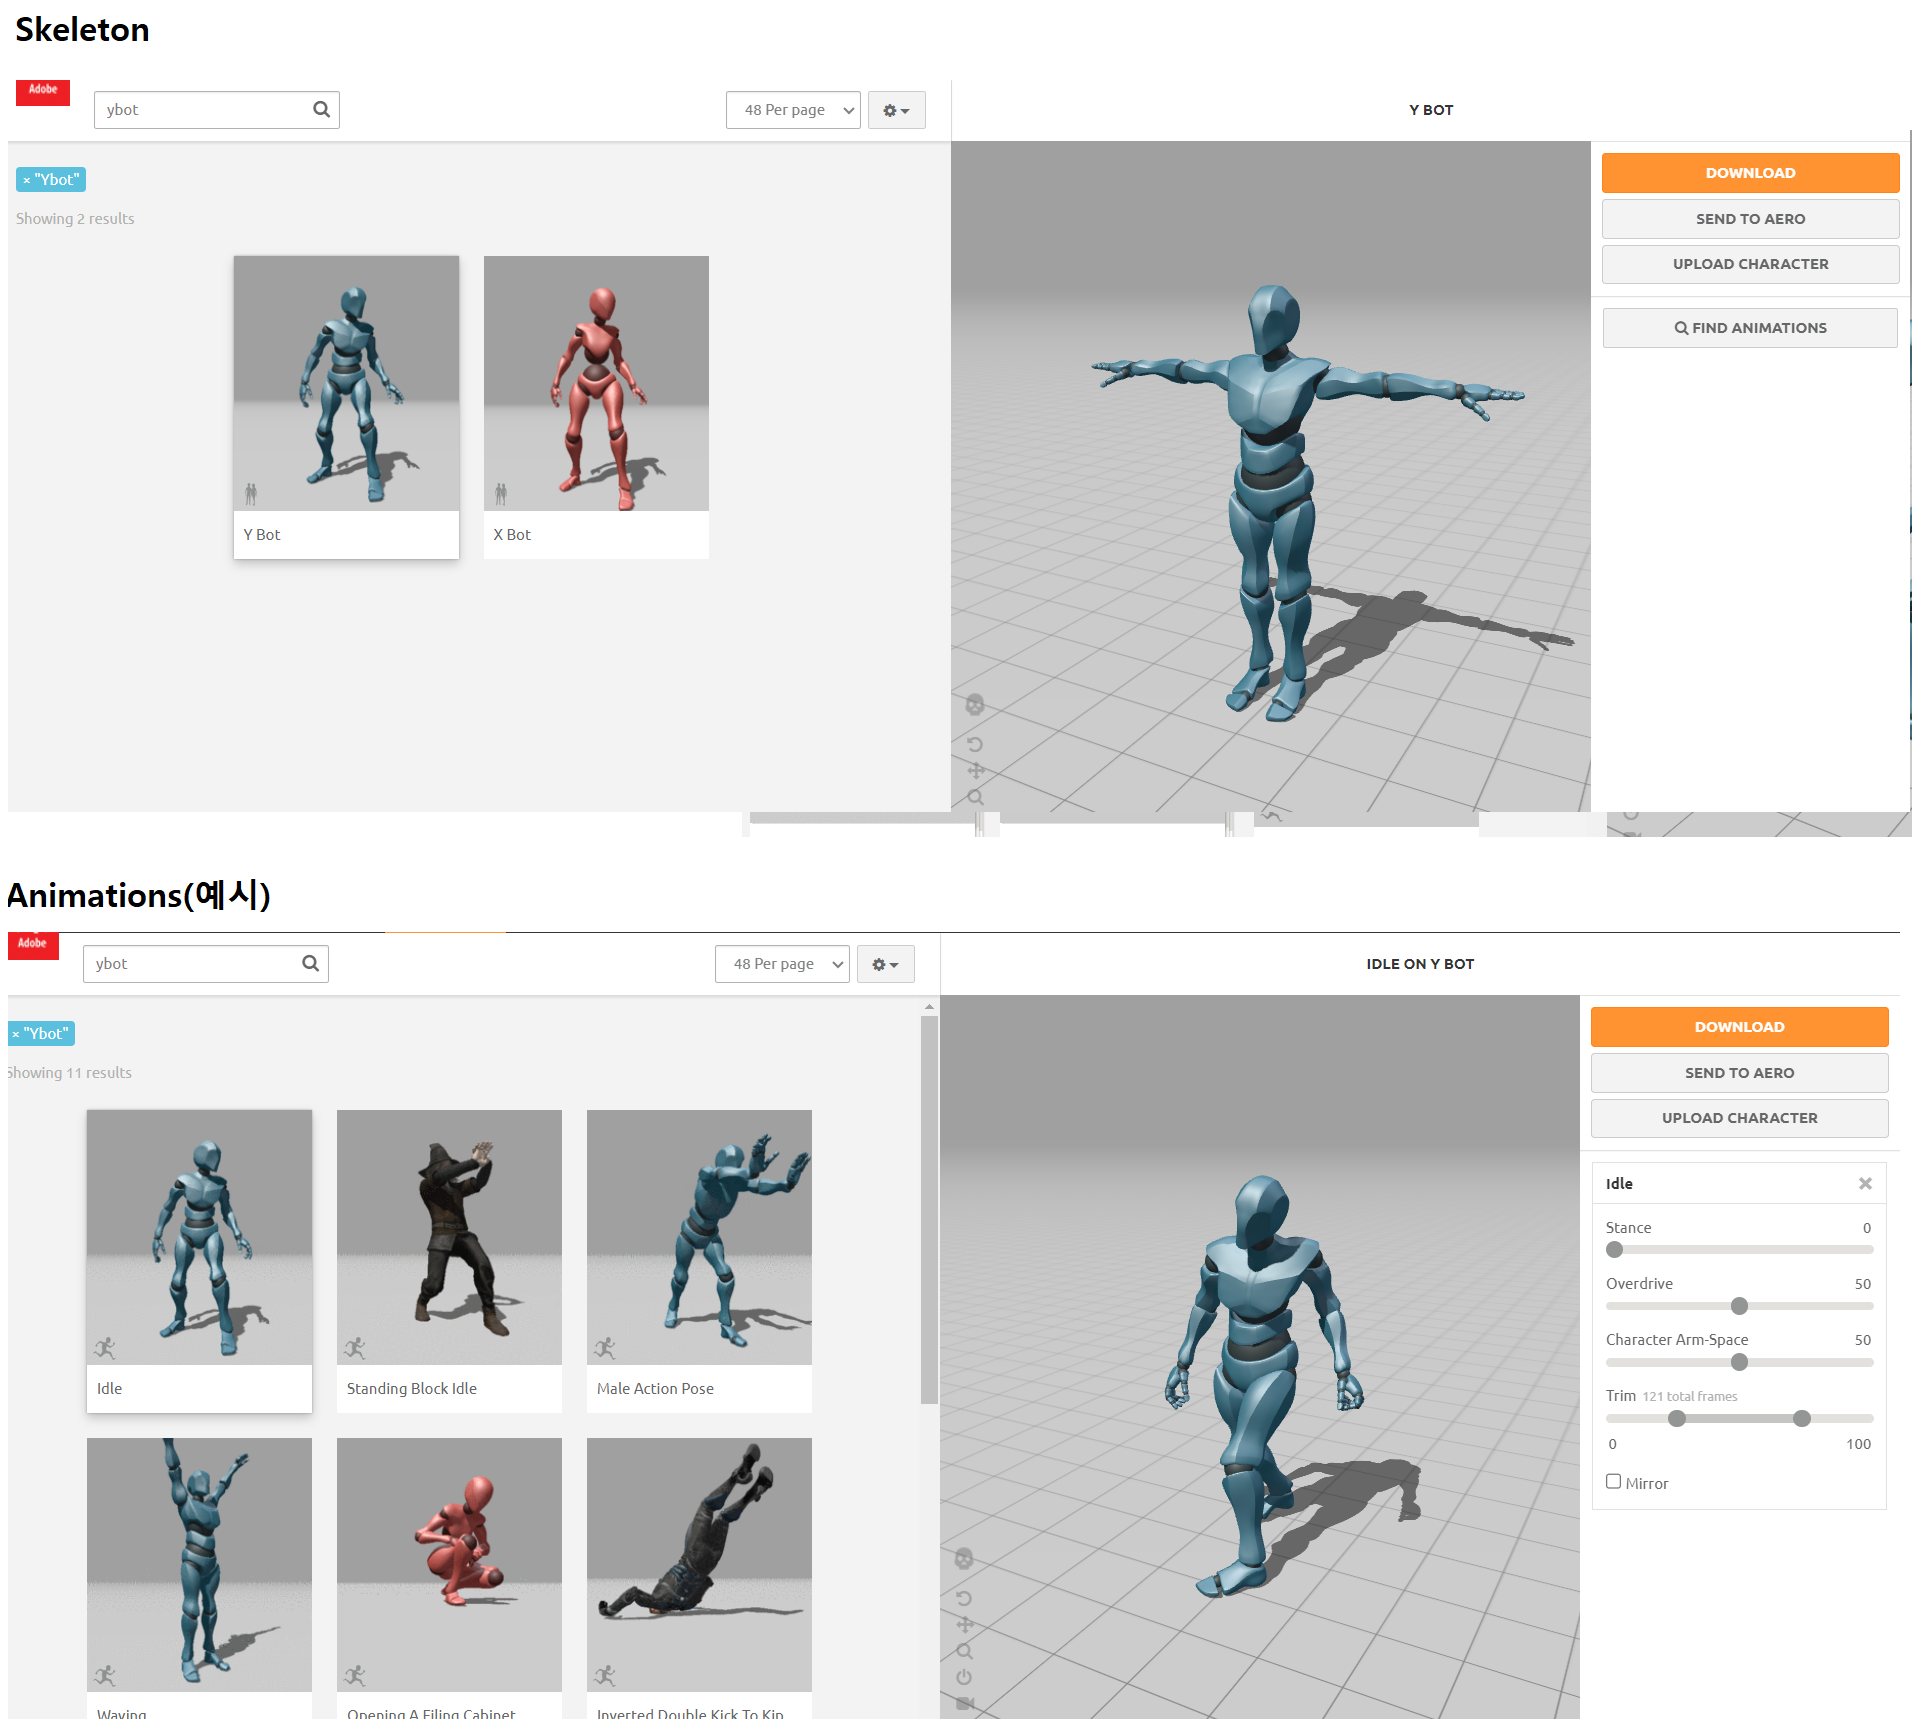The height and width of the screenshot is (1724, 1920).
Task: Click "121 total frames" label
Action: point(1690,1396)
